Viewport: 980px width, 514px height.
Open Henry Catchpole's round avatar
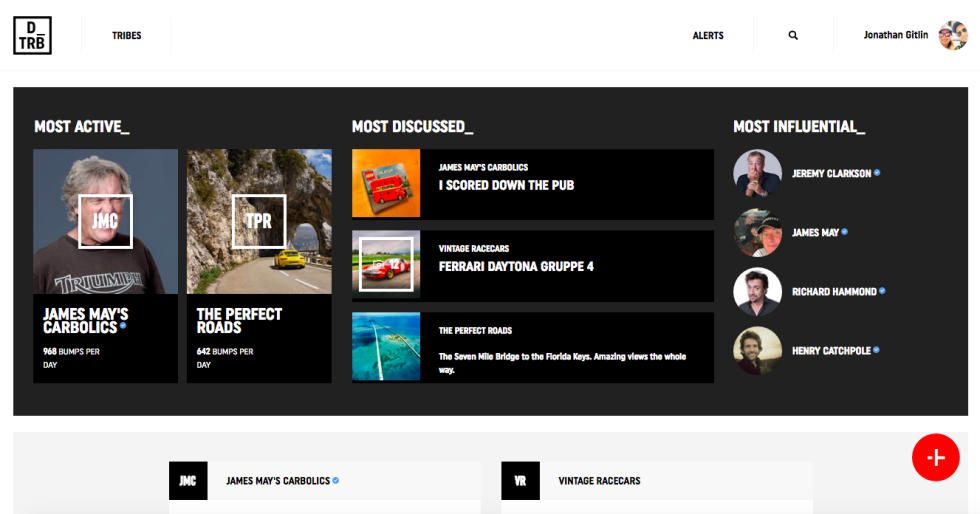pyautogui.click(x=758, y=351)
